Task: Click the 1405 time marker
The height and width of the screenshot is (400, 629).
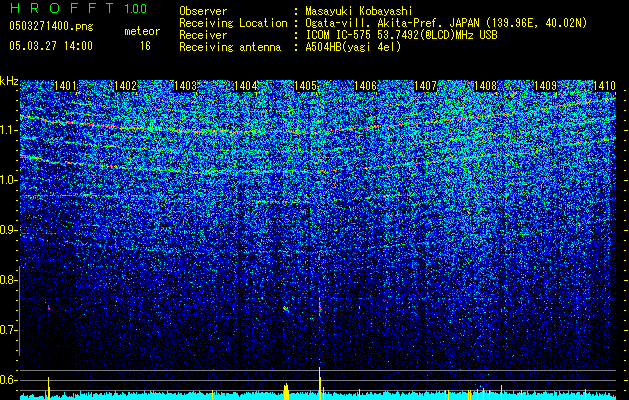Action: coord(306,86)
